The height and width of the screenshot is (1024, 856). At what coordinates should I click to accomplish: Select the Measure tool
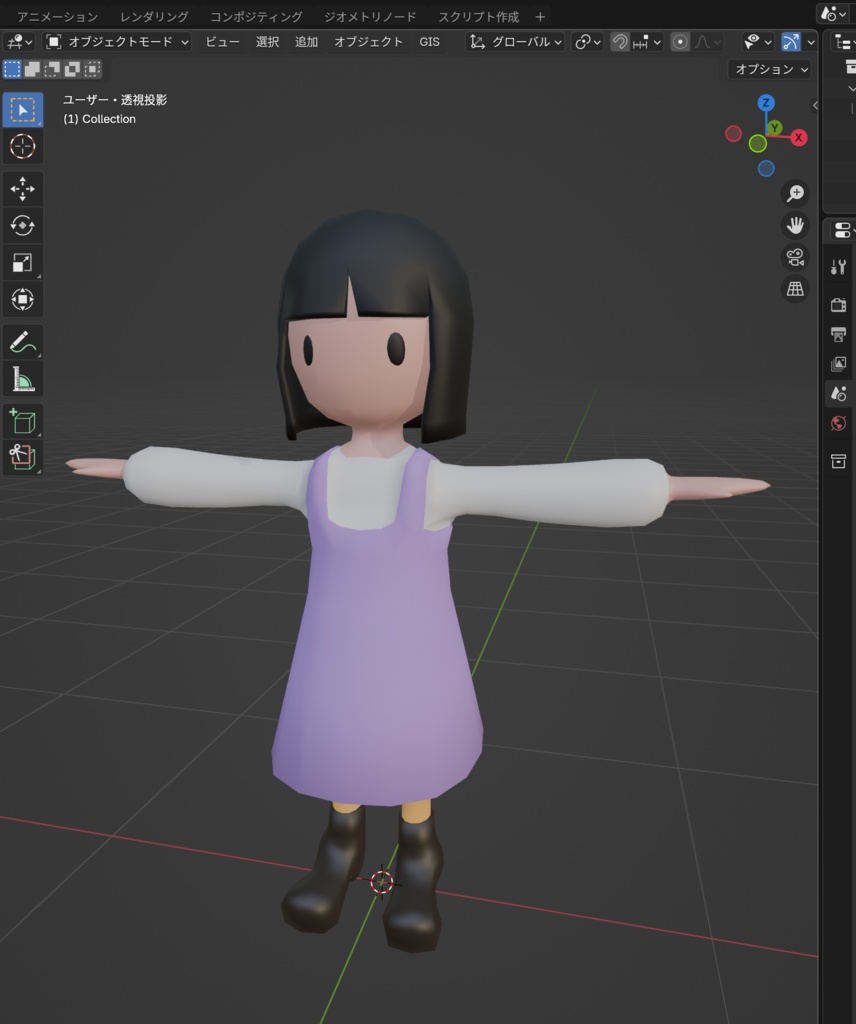(22, 378)
